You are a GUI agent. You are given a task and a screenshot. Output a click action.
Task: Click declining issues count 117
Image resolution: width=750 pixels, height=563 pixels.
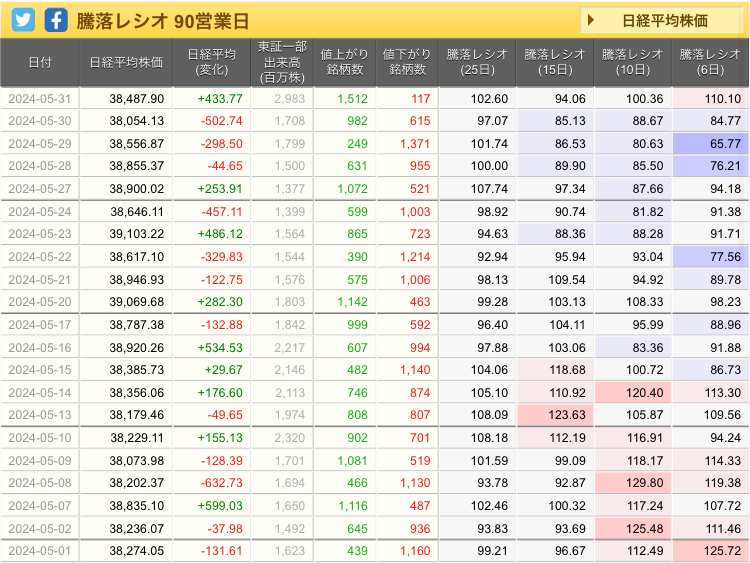421,99
